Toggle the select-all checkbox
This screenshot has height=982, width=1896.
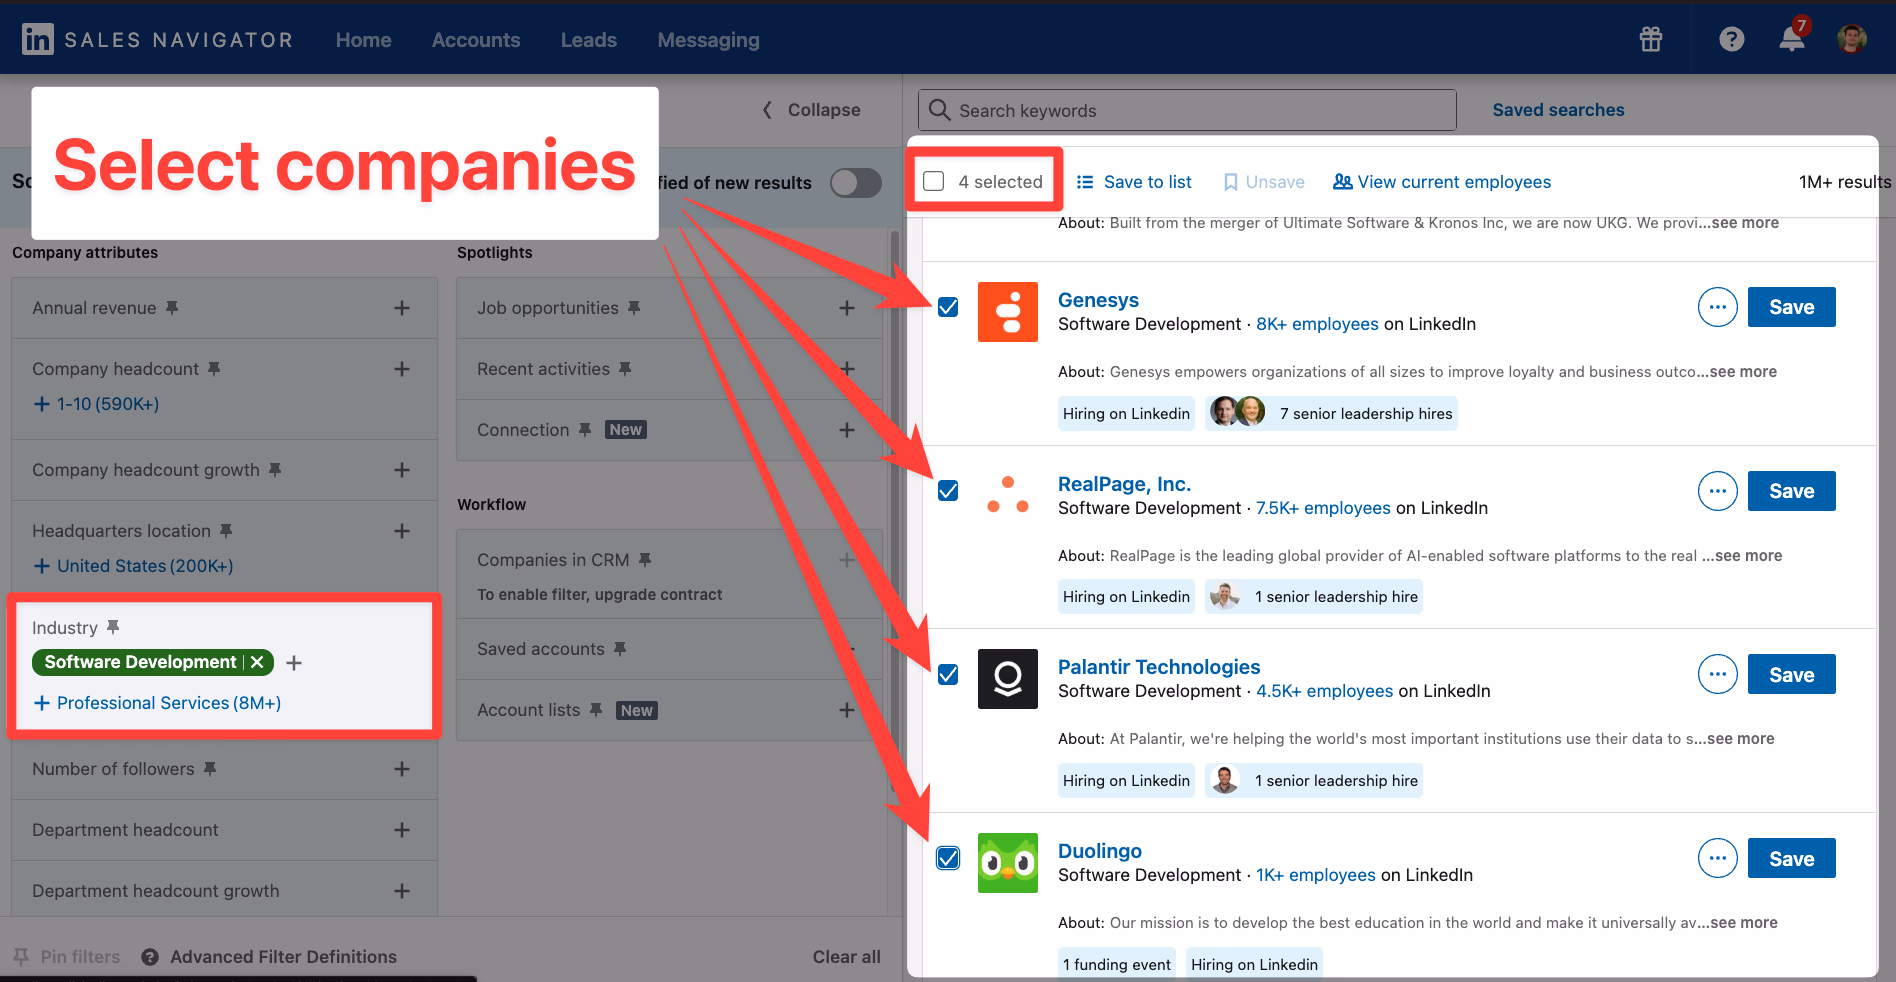click(x=934, y=181)
